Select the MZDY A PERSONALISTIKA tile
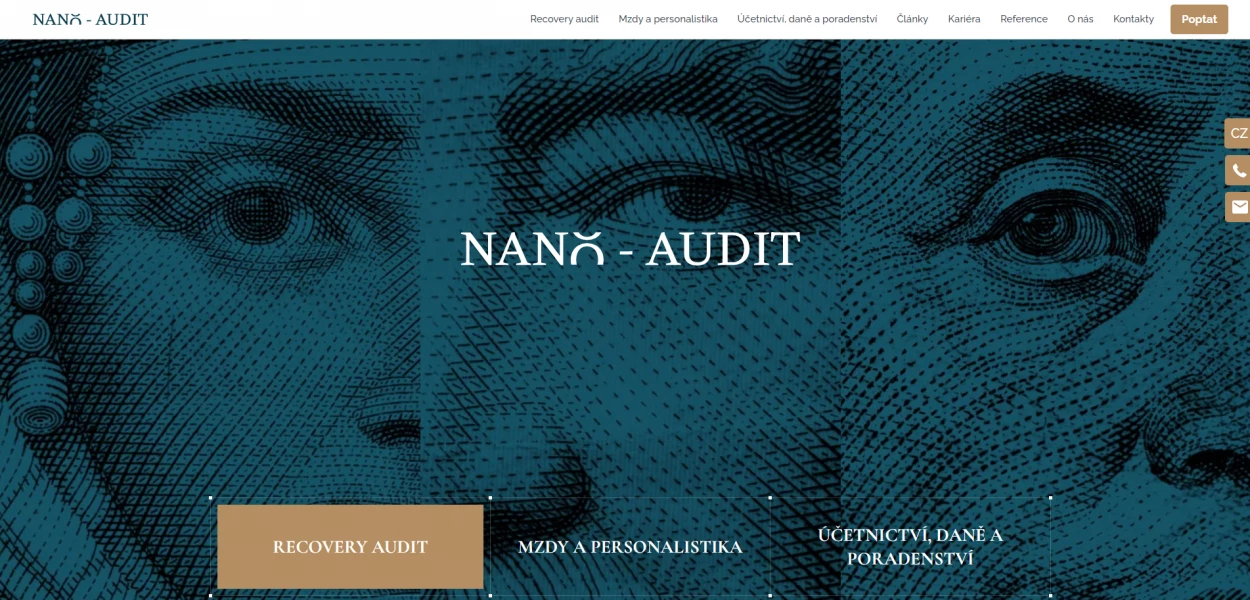1250x600 pixels. click(x=630, y=547)
